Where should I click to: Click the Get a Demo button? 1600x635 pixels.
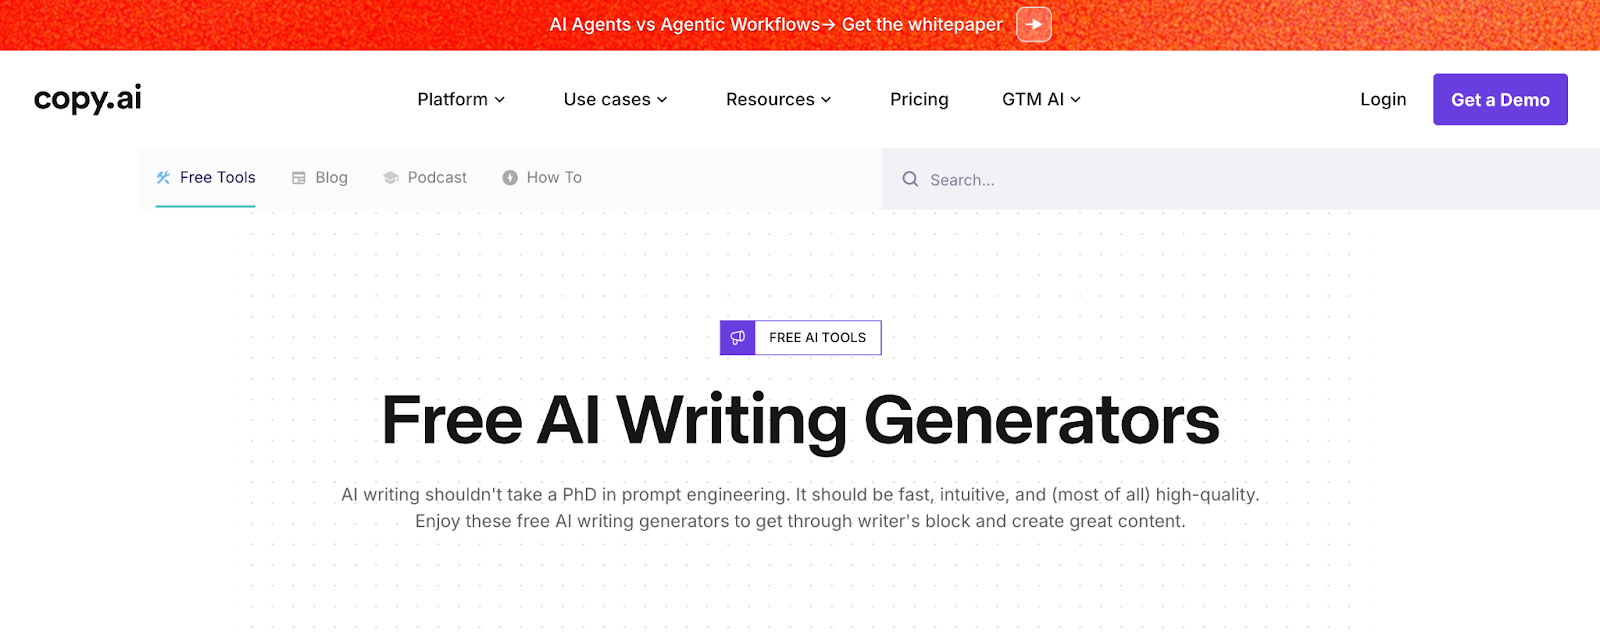(1500, 99)
